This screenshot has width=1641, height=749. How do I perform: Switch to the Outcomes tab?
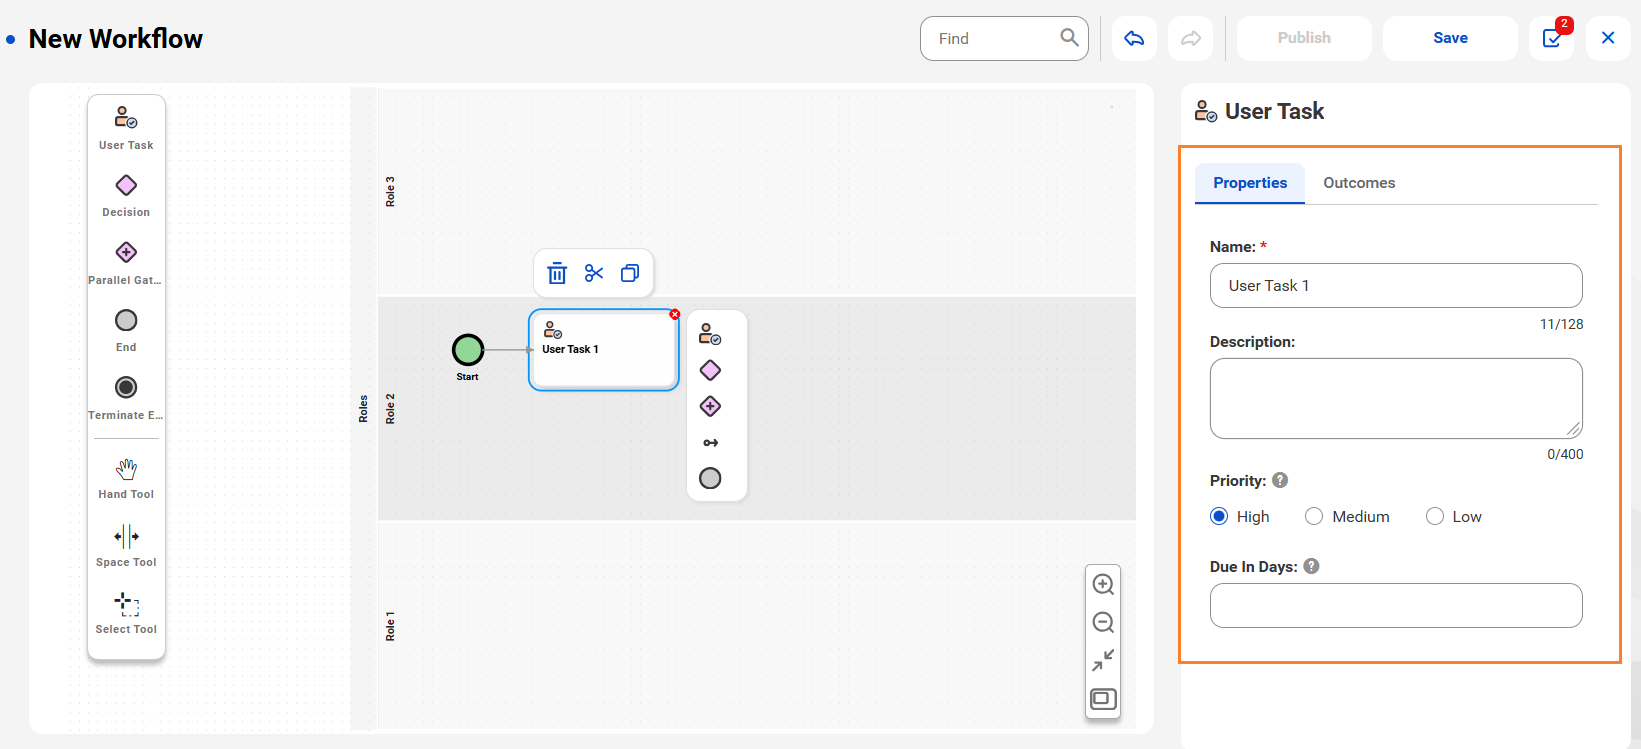pyautogui.click(x=1359, y=183)
